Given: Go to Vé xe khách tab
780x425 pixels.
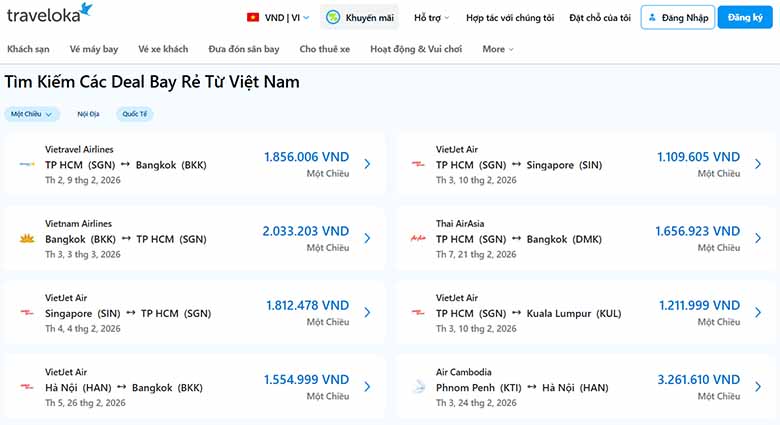Looking at the screenshot, I should point(163,49).
